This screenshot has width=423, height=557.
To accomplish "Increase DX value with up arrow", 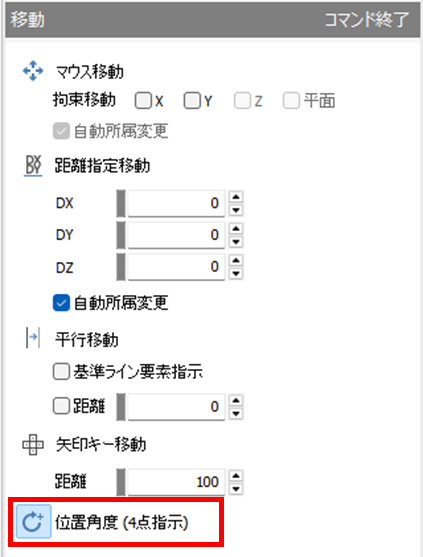I will point(236,197).
